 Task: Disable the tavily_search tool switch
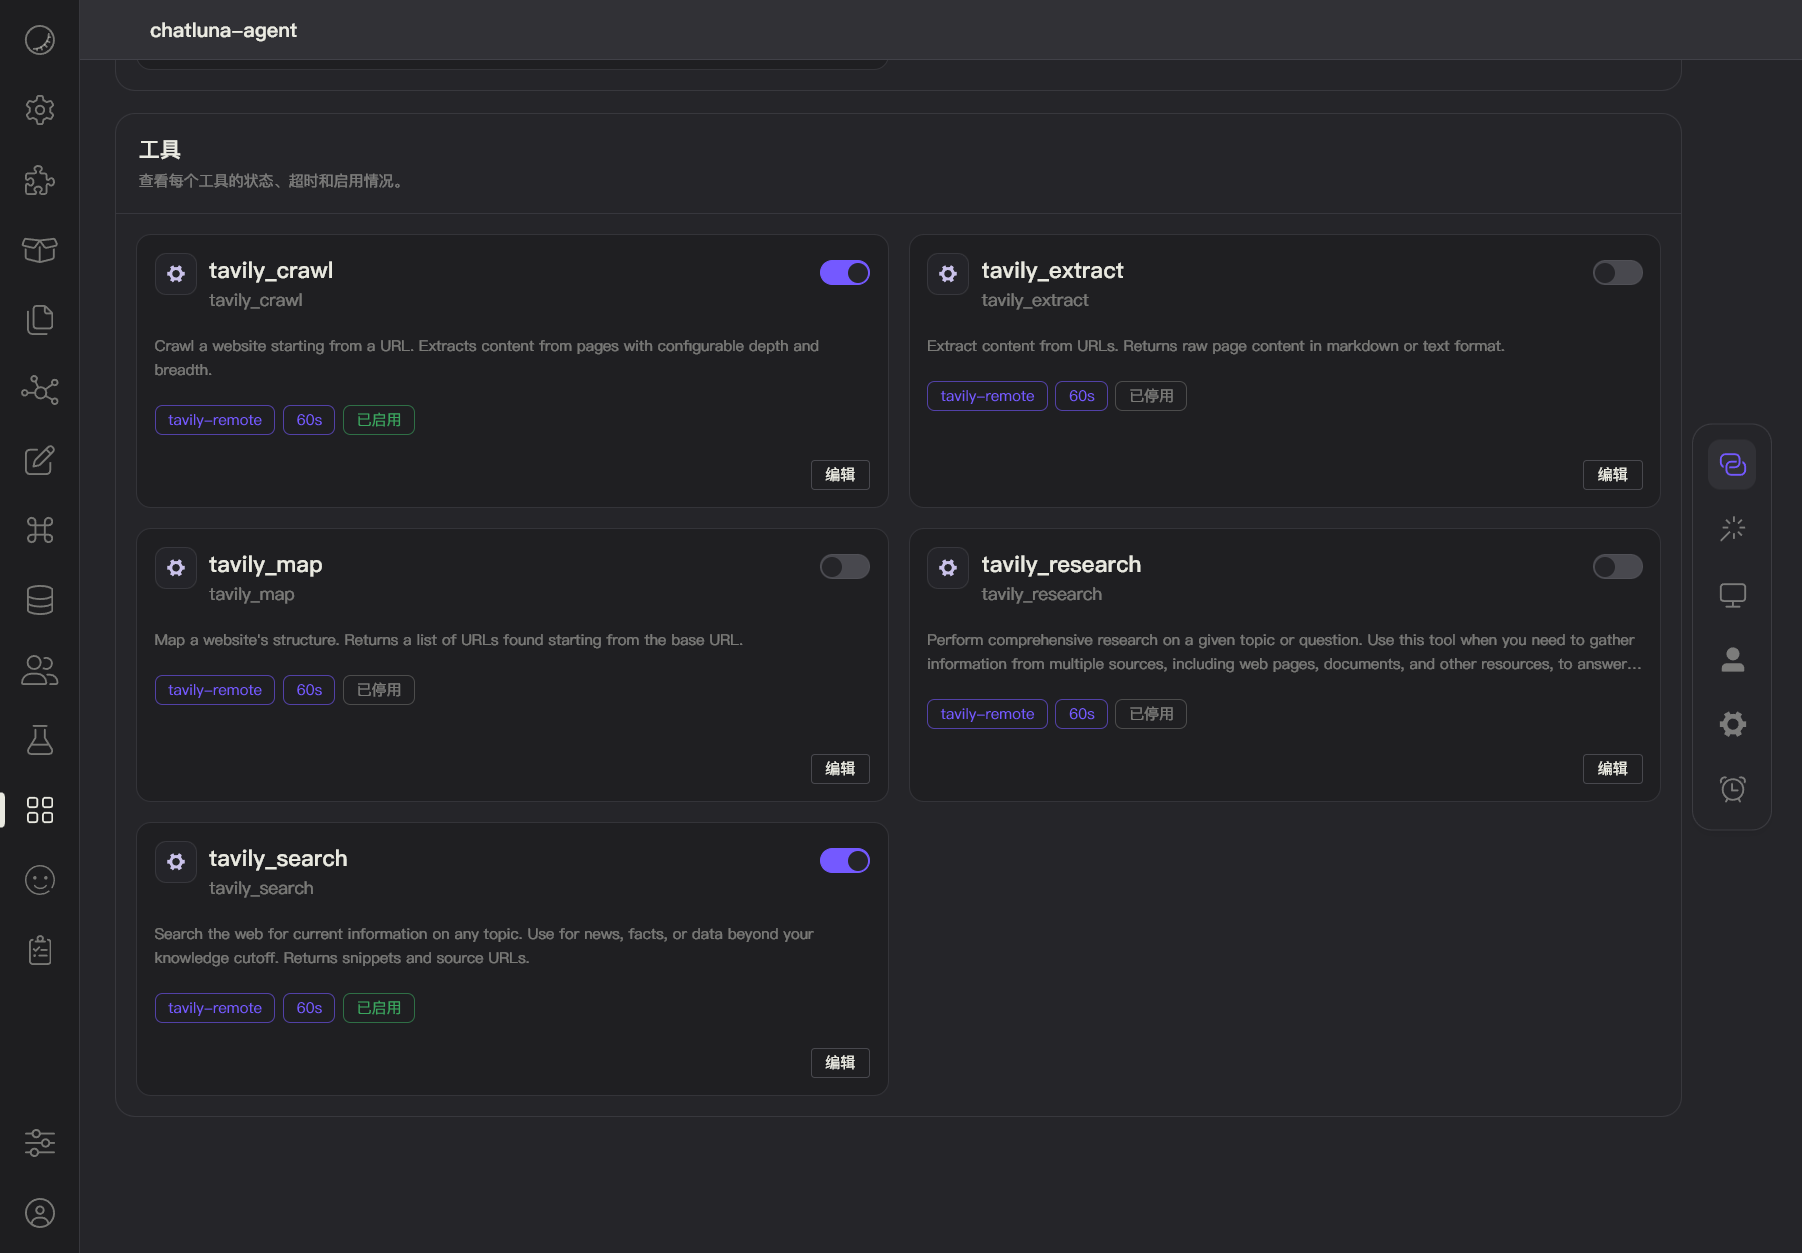845,861
